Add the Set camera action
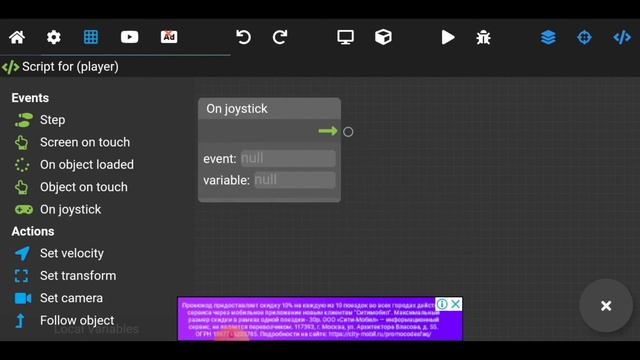 point(71,298)
